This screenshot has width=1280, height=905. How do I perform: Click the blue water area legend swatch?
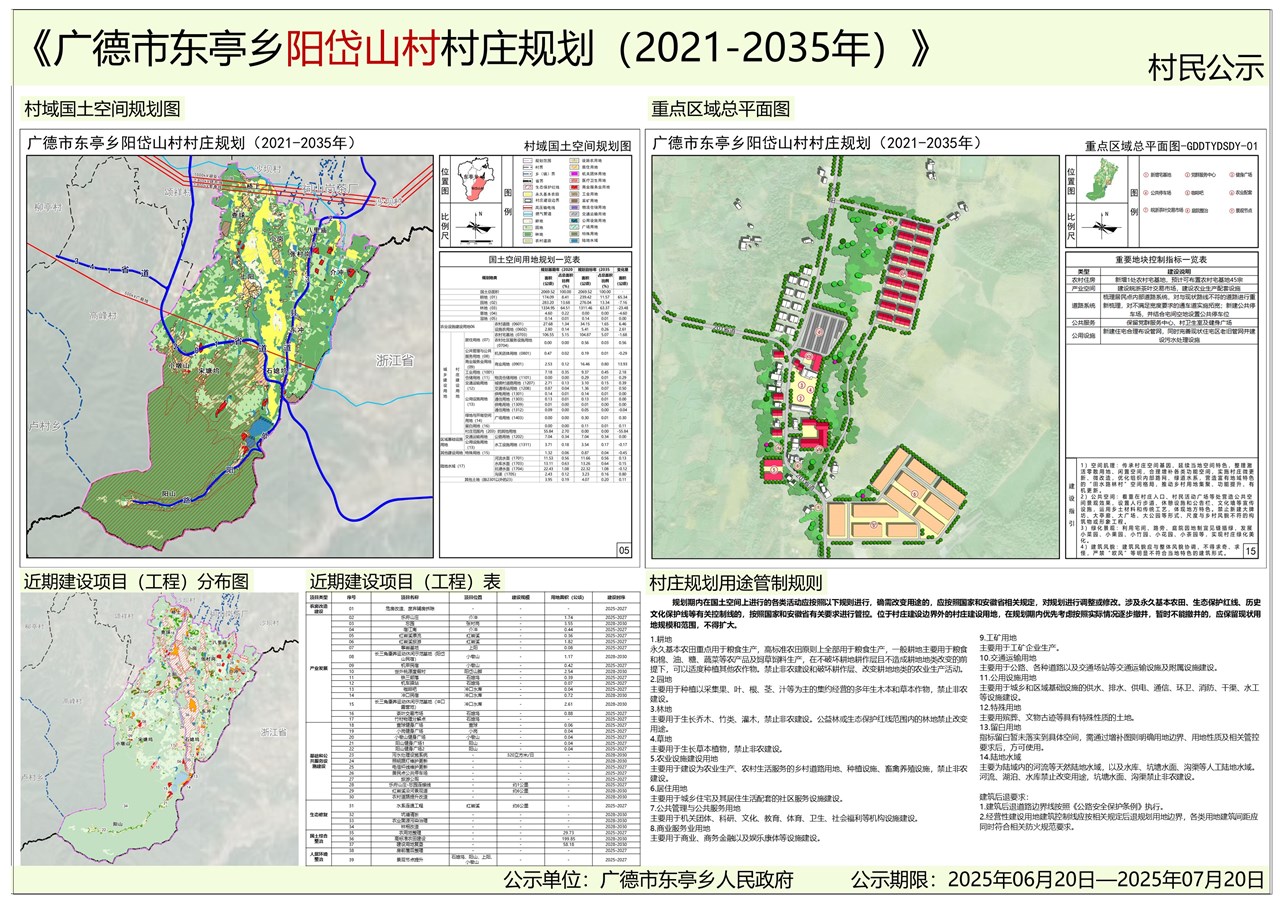click(574, 240)
